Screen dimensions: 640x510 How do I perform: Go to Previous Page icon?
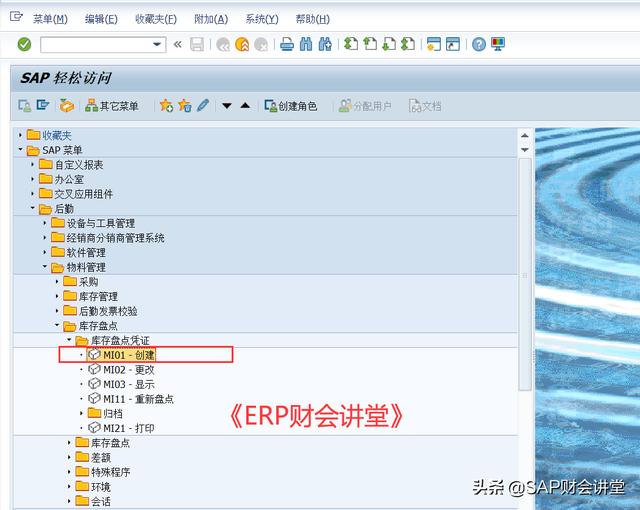370,44
